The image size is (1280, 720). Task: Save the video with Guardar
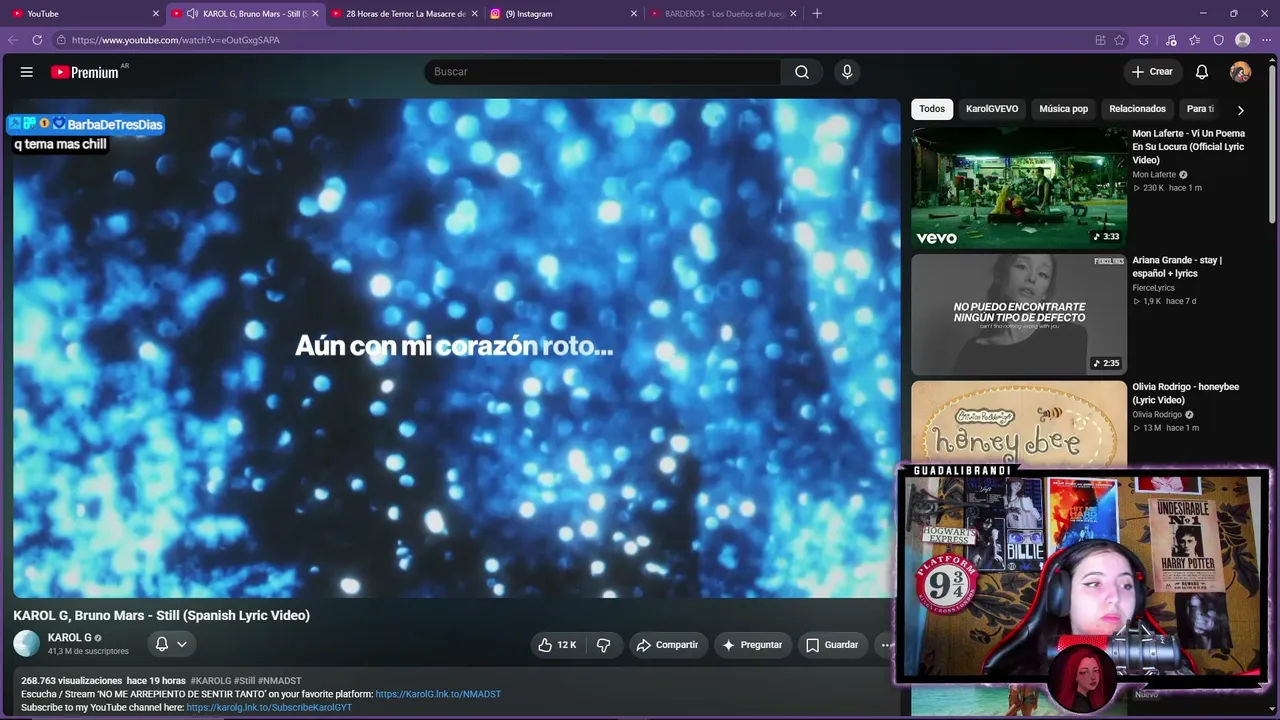(x=832, y=645)
